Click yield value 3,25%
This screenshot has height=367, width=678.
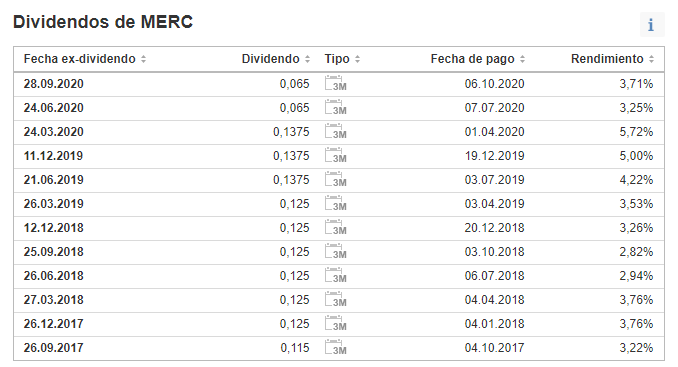click(636, 108)
